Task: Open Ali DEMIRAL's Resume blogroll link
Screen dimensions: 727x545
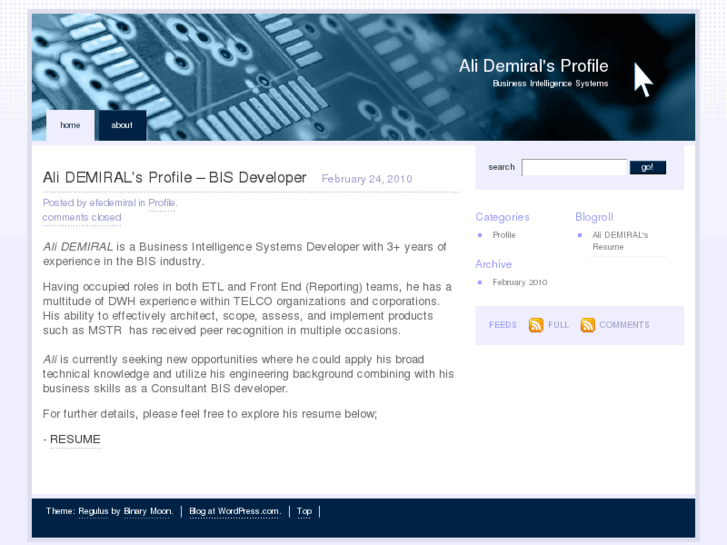Action: [620, 241]
